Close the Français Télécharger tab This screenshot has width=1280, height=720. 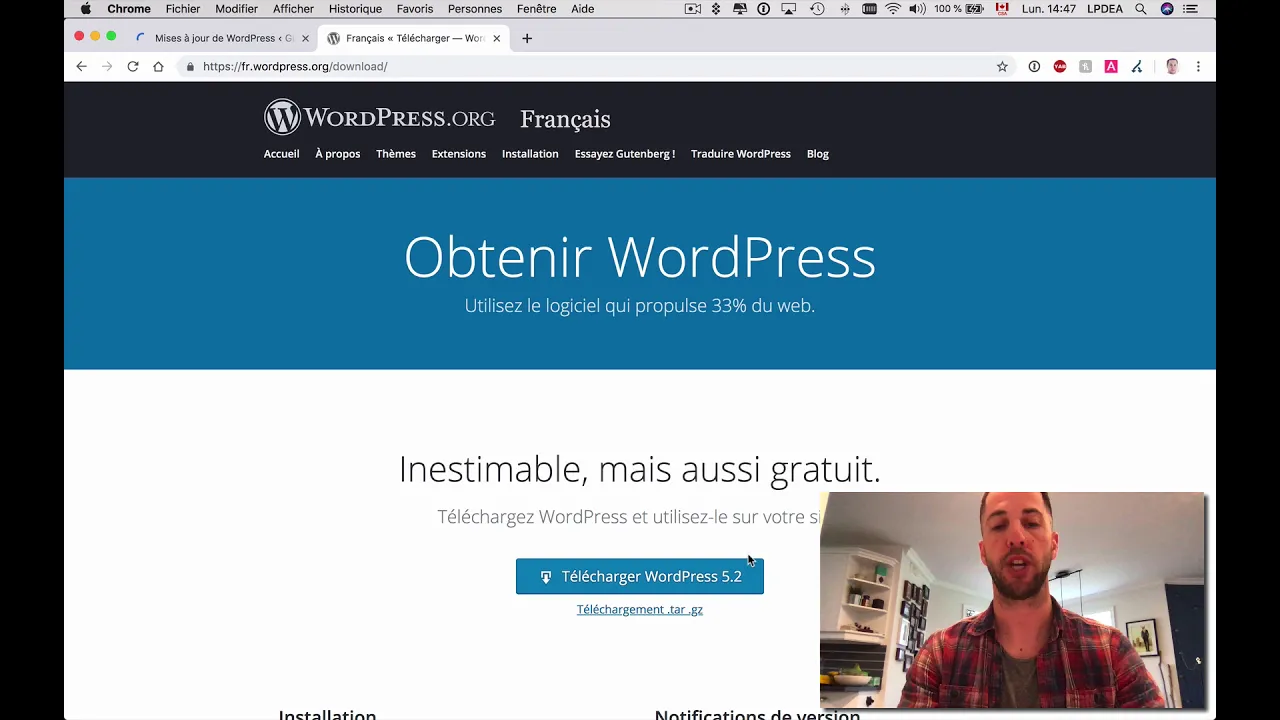coord(496,38)
